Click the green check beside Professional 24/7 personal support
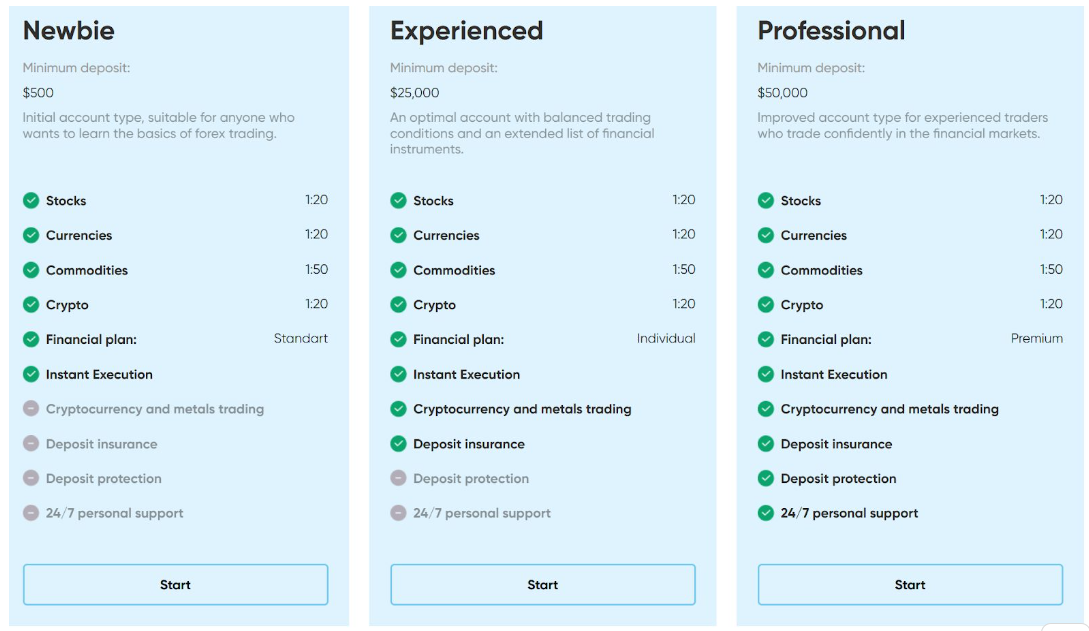The image size is (1089, 631). tap(765, 513)
